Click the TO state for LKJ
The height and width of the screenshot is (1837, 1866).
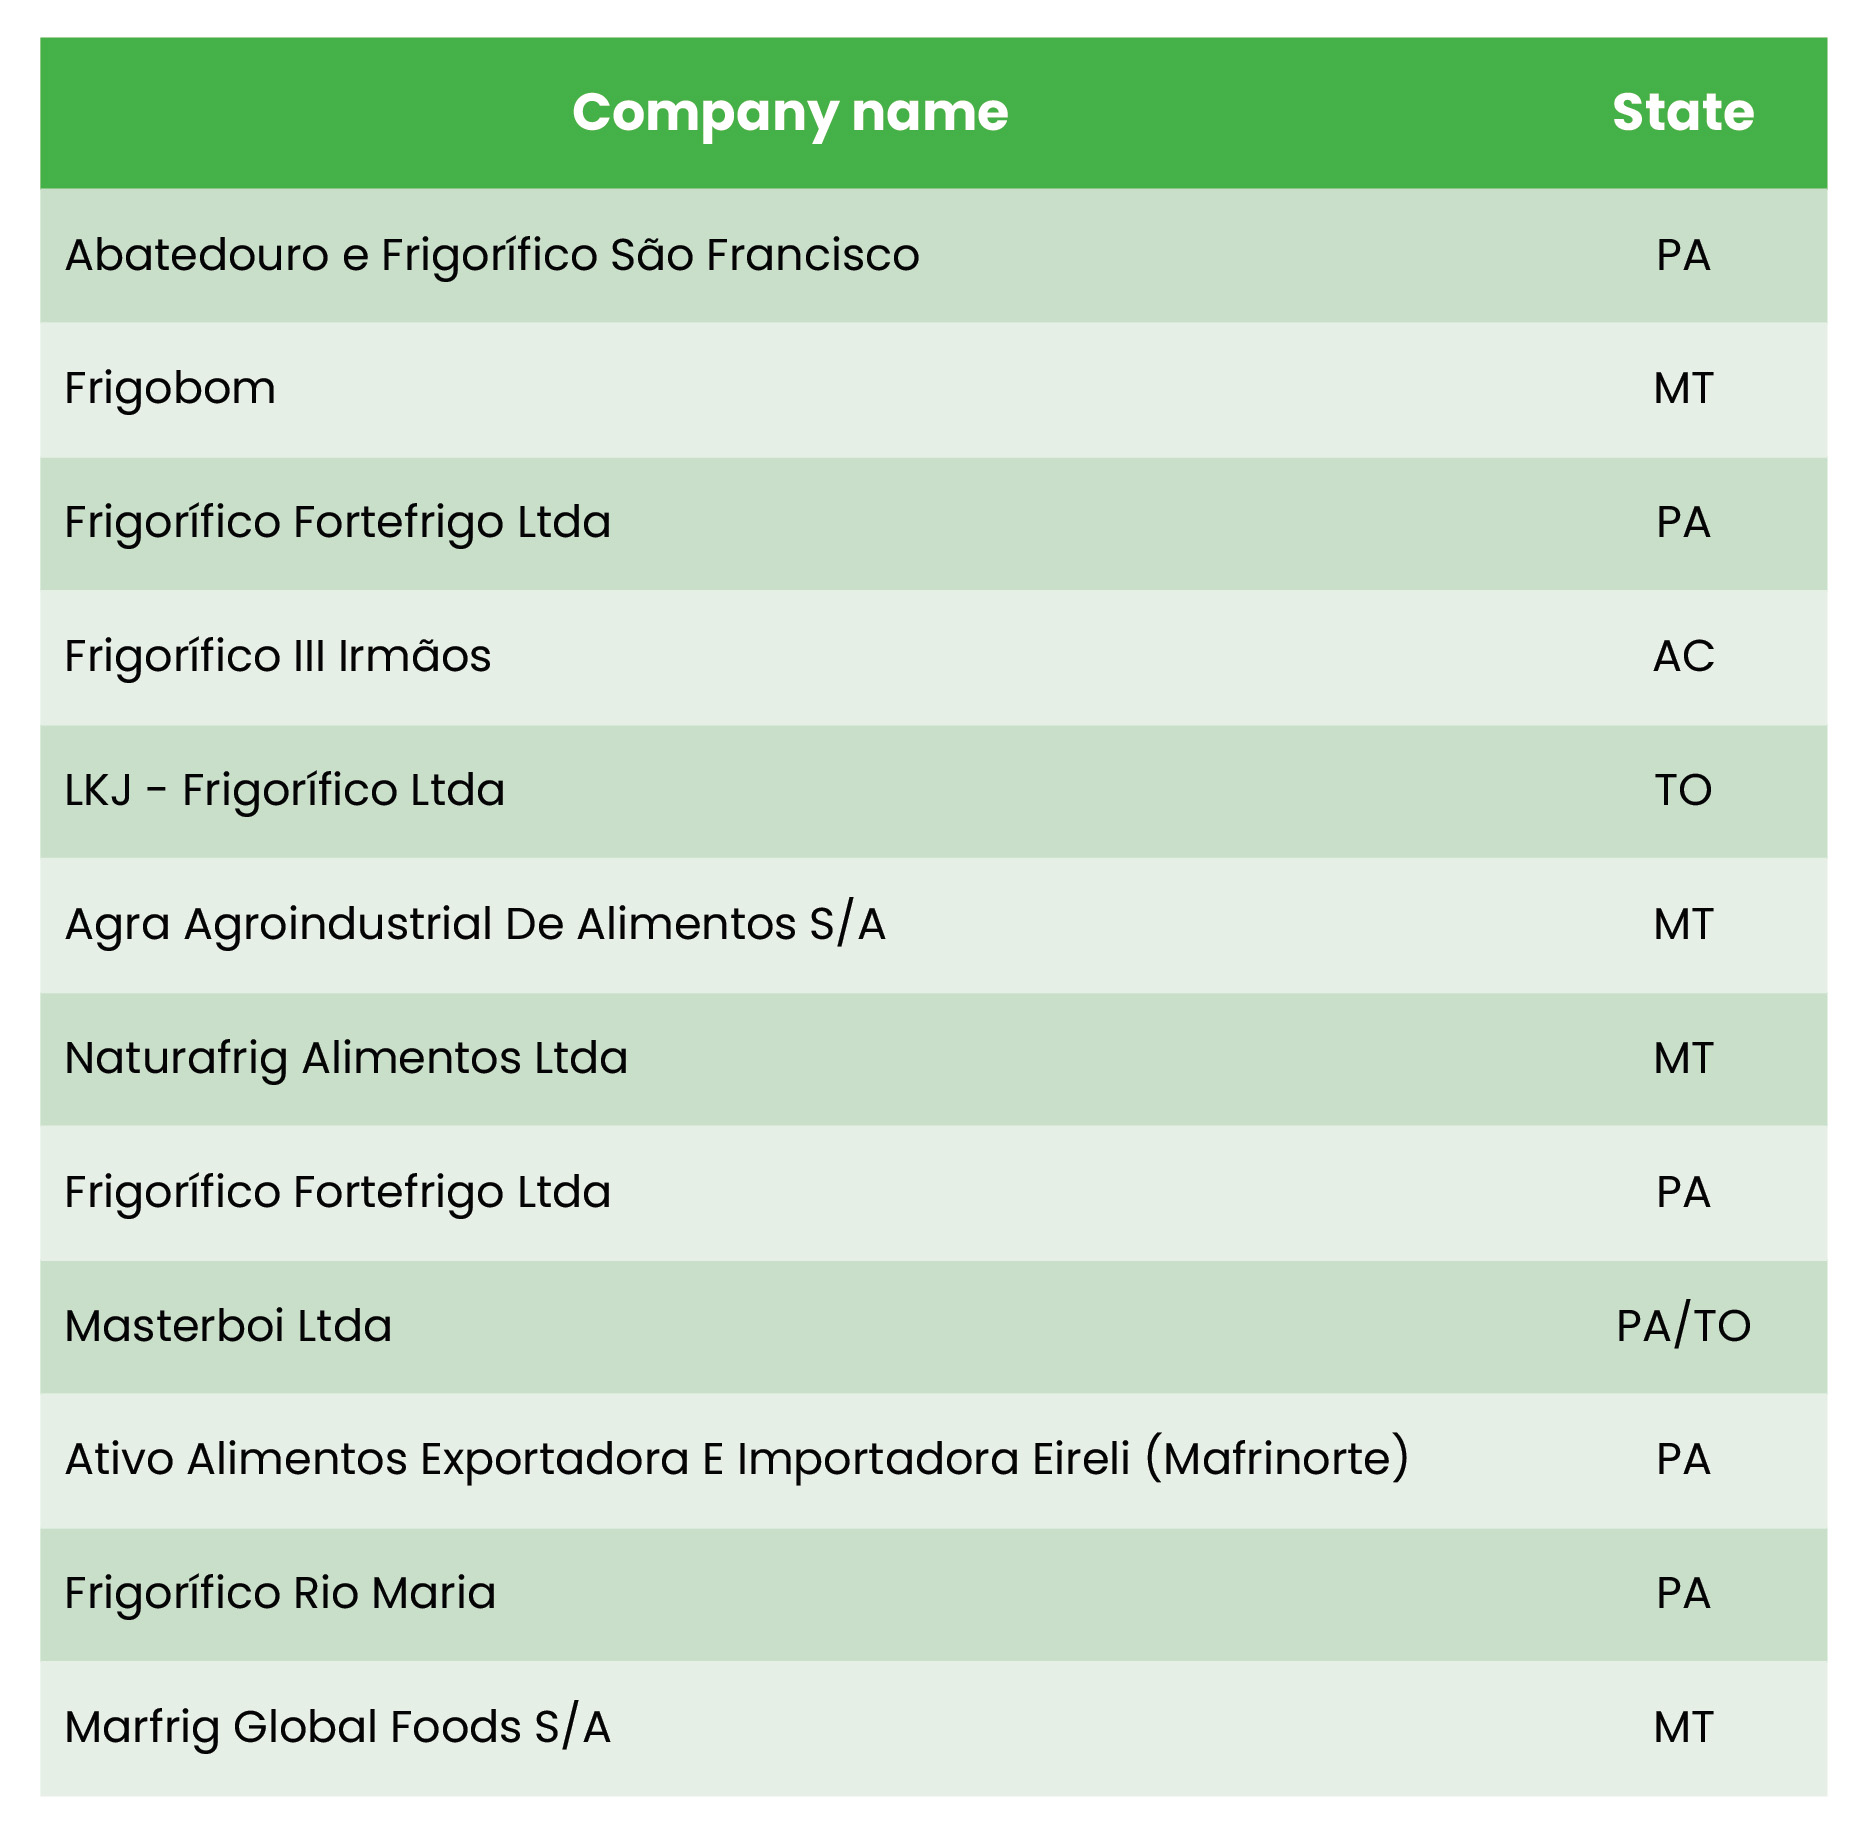1683,791
